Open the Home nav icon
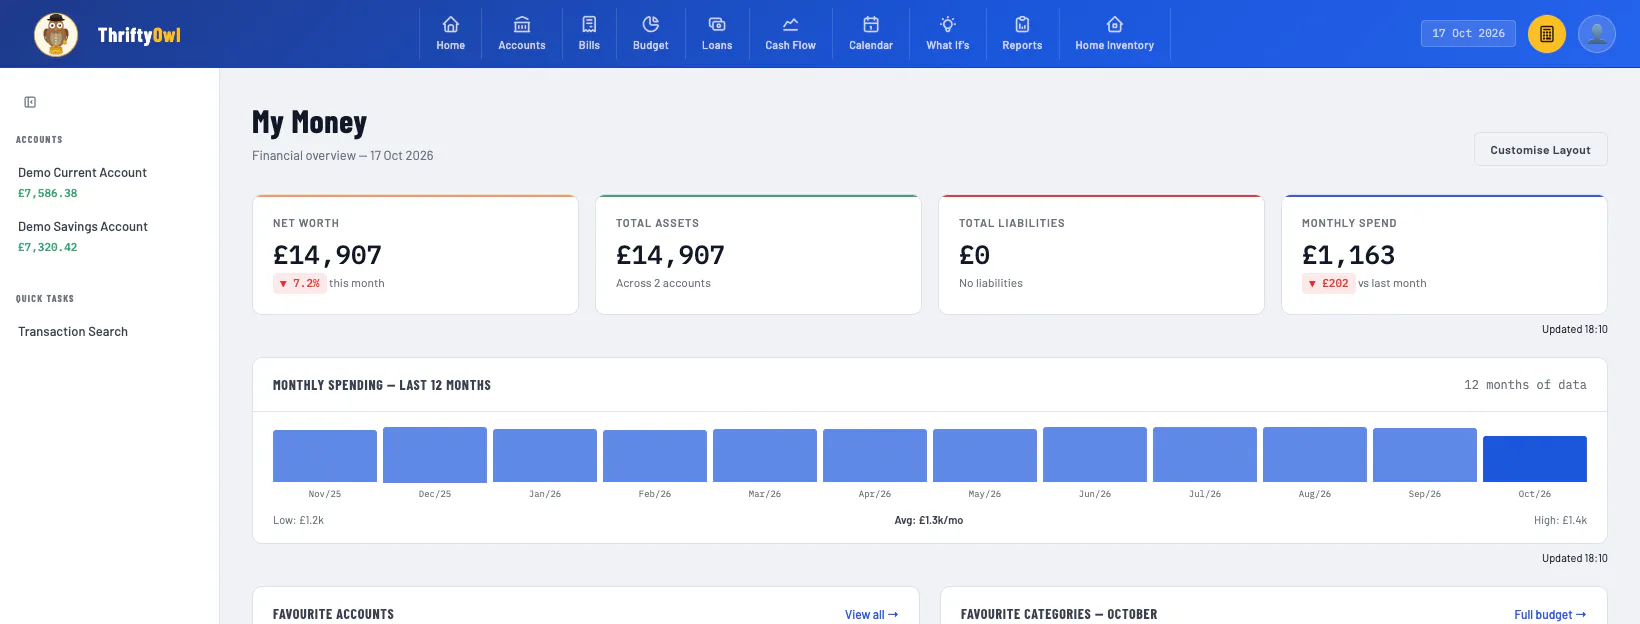Viewport: 1640px width, 624px height. (451, 24)
